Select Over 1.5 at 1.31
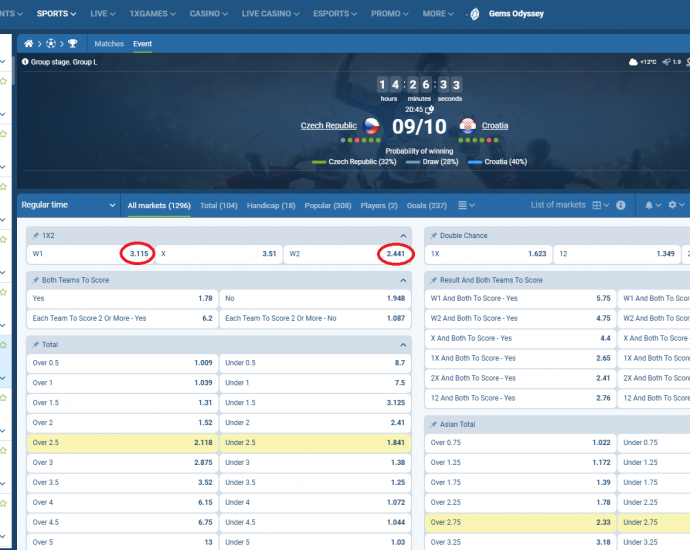Screen dimensions: 690x550 (122, 403)
